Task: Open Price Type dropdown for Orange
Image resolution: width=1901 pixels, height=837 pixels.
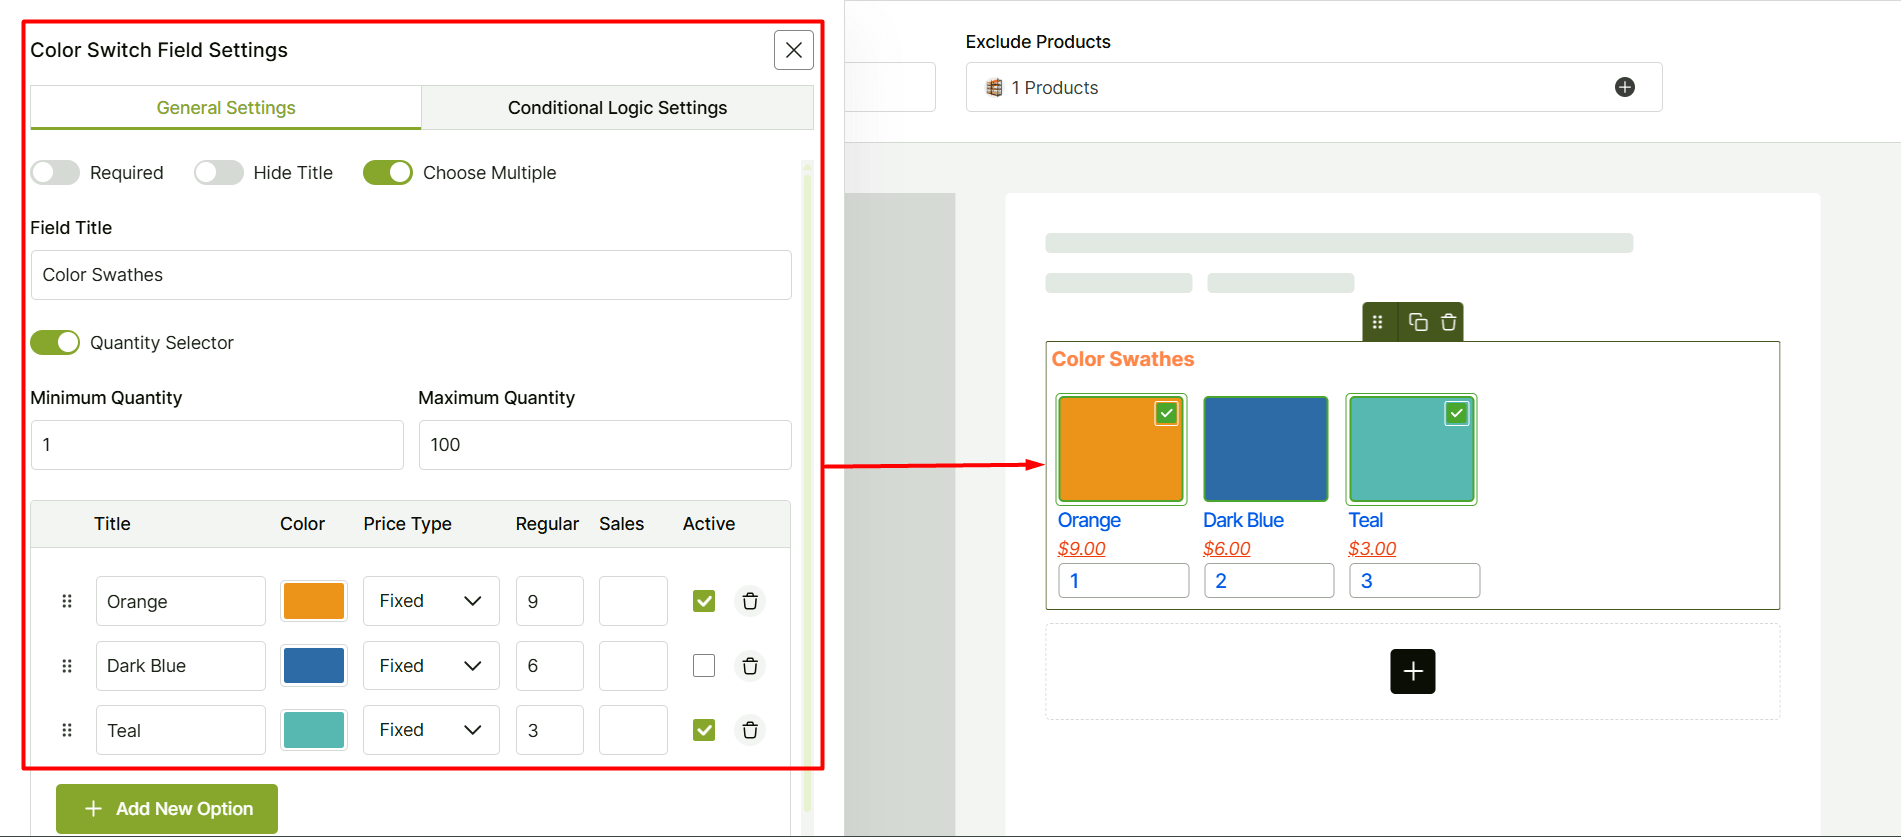Action: [430, 601]
